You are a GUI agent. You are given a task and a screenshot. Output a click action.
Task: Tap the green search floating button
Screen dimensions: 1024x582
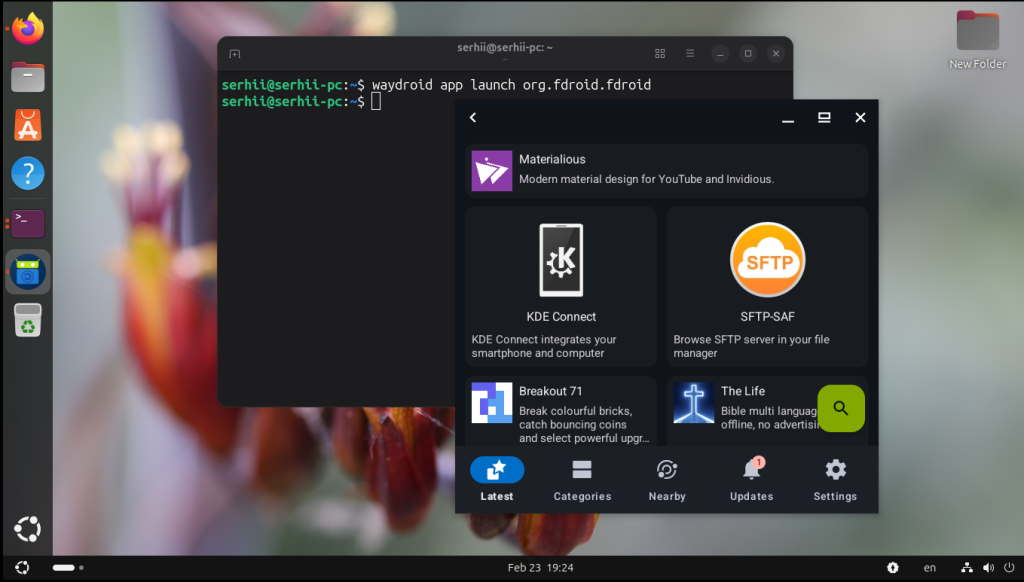[841, 408]
